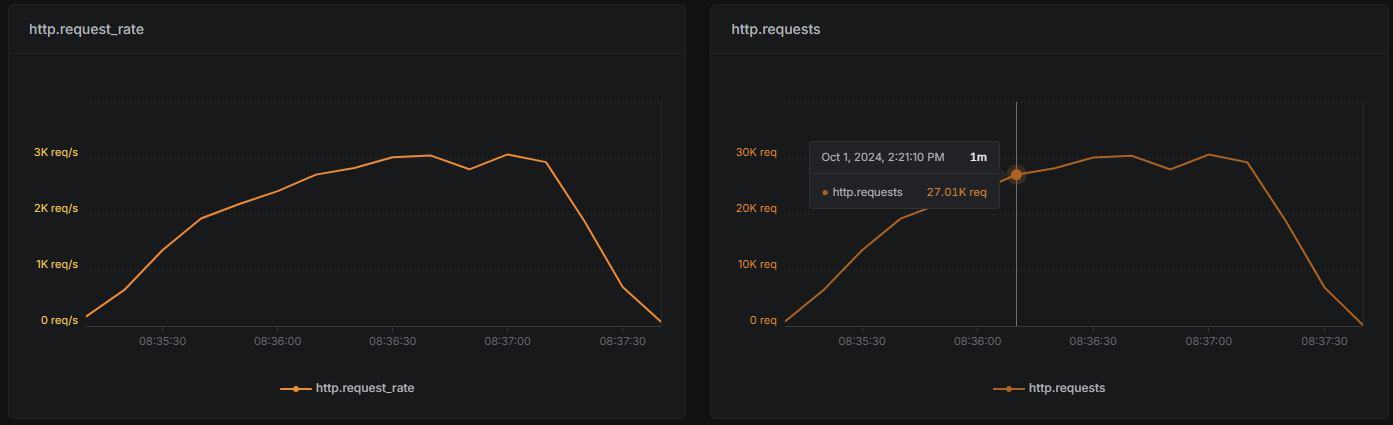
Task: Click 08:36:00 on the request_rate time axis
Action: (277, 341)
